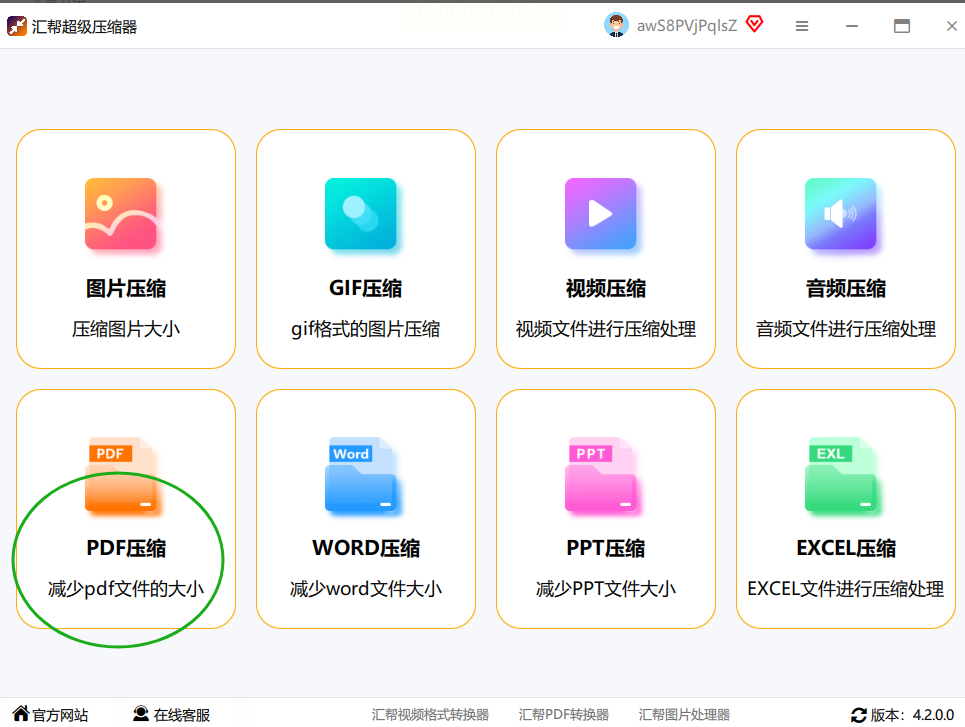Viewport: 965px width, 727px height.
Task: Click the red VIP diamond badge
Action: pos(755,24)
